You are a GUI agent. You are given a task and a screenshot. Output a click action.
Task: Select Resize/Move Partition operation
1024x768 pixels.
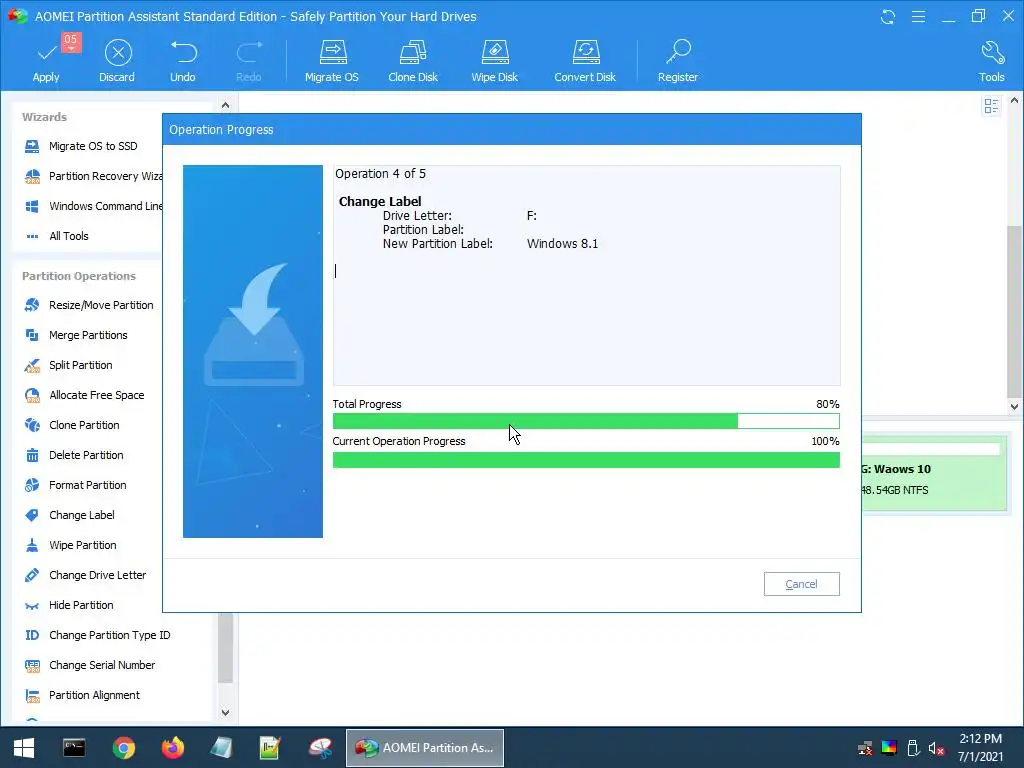point(89,305)
